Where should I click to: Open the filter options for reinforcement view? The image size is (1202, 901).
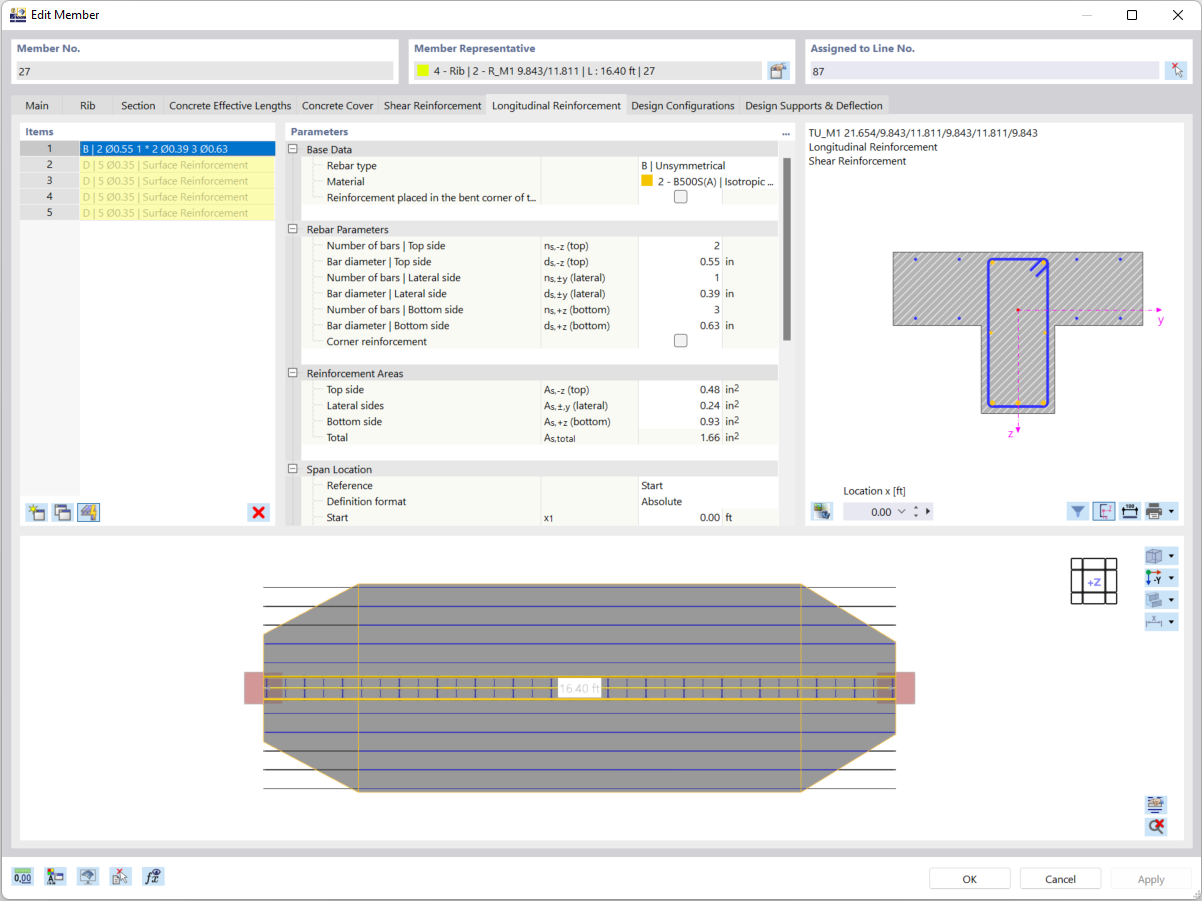(1078, 511)
